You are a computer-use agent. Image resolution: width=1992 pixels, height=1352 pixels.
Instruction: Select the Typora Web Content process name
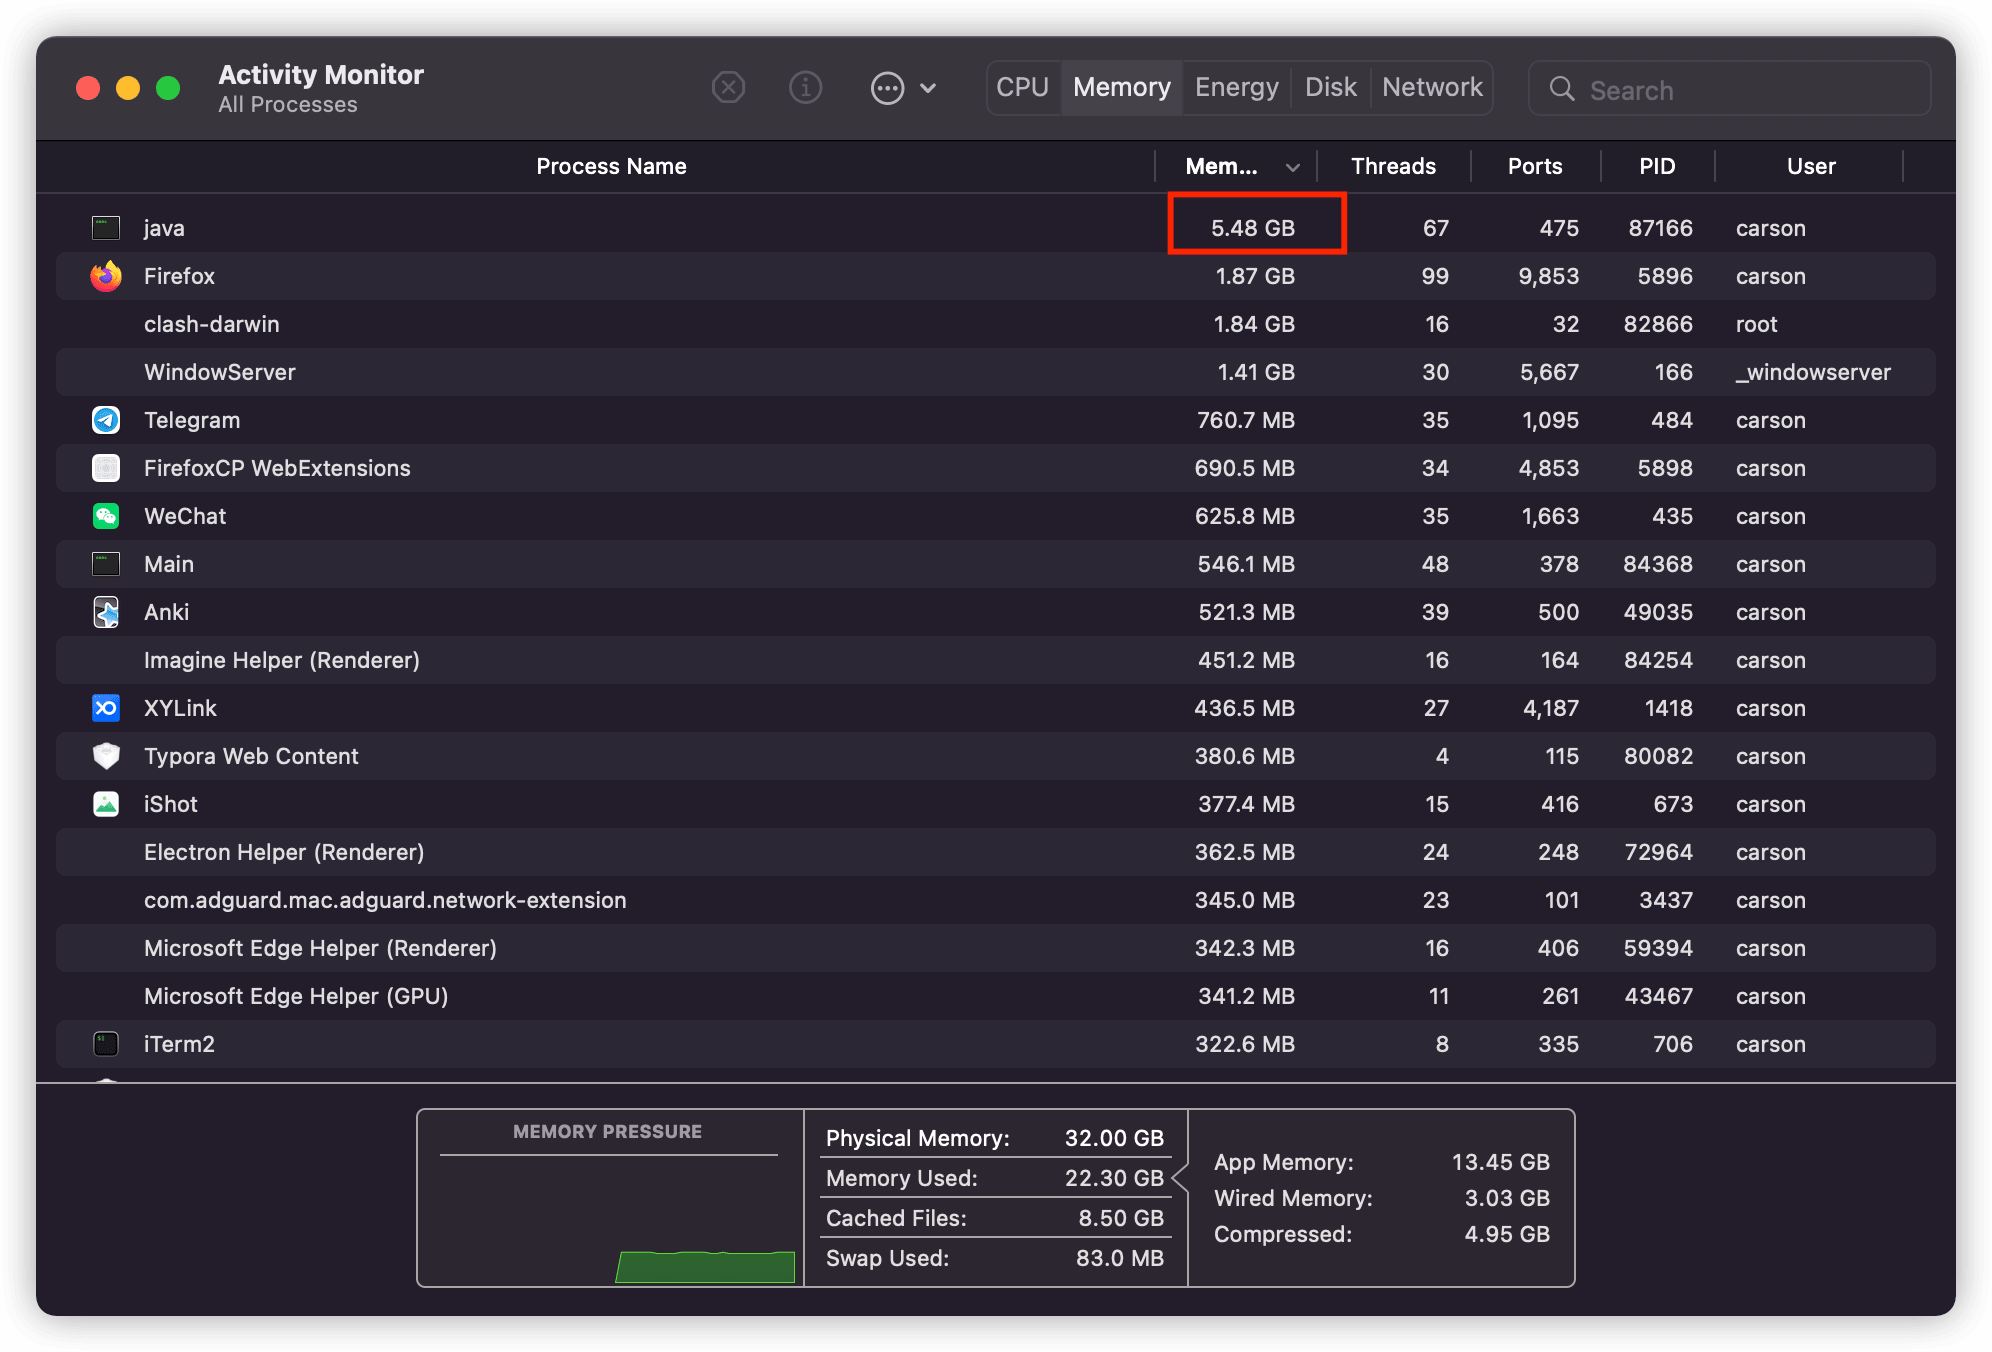pyautogui.click(x=251, y=756)
